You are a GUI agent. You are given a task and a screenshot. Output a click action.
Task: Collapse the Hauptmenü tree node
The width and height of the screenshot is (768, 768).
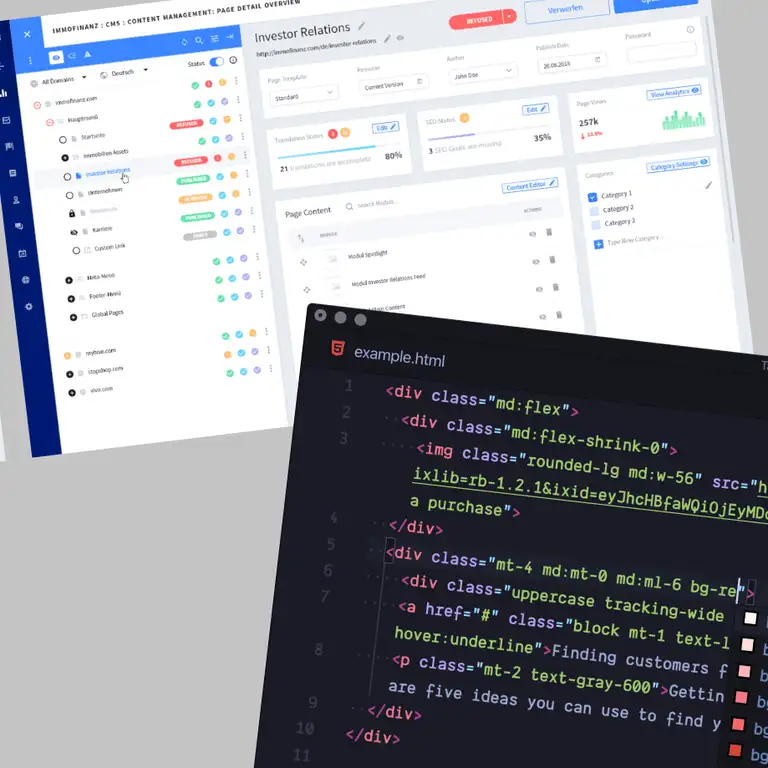[49, 122]
